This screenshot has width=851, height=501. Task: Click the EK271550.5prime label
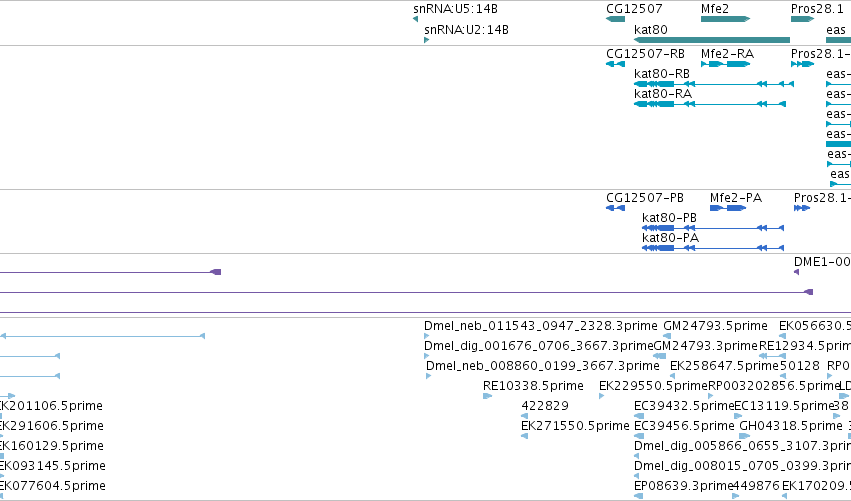(x=575, y=426)
